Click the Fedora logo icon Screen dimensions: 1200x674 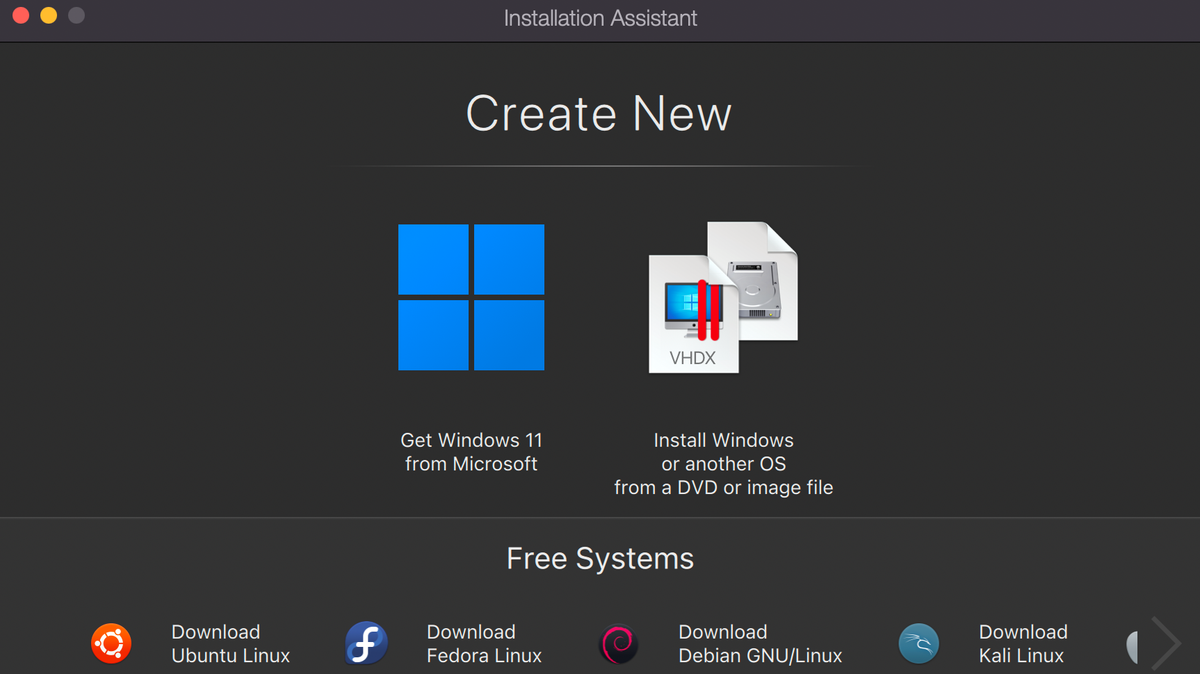point(366,644)
